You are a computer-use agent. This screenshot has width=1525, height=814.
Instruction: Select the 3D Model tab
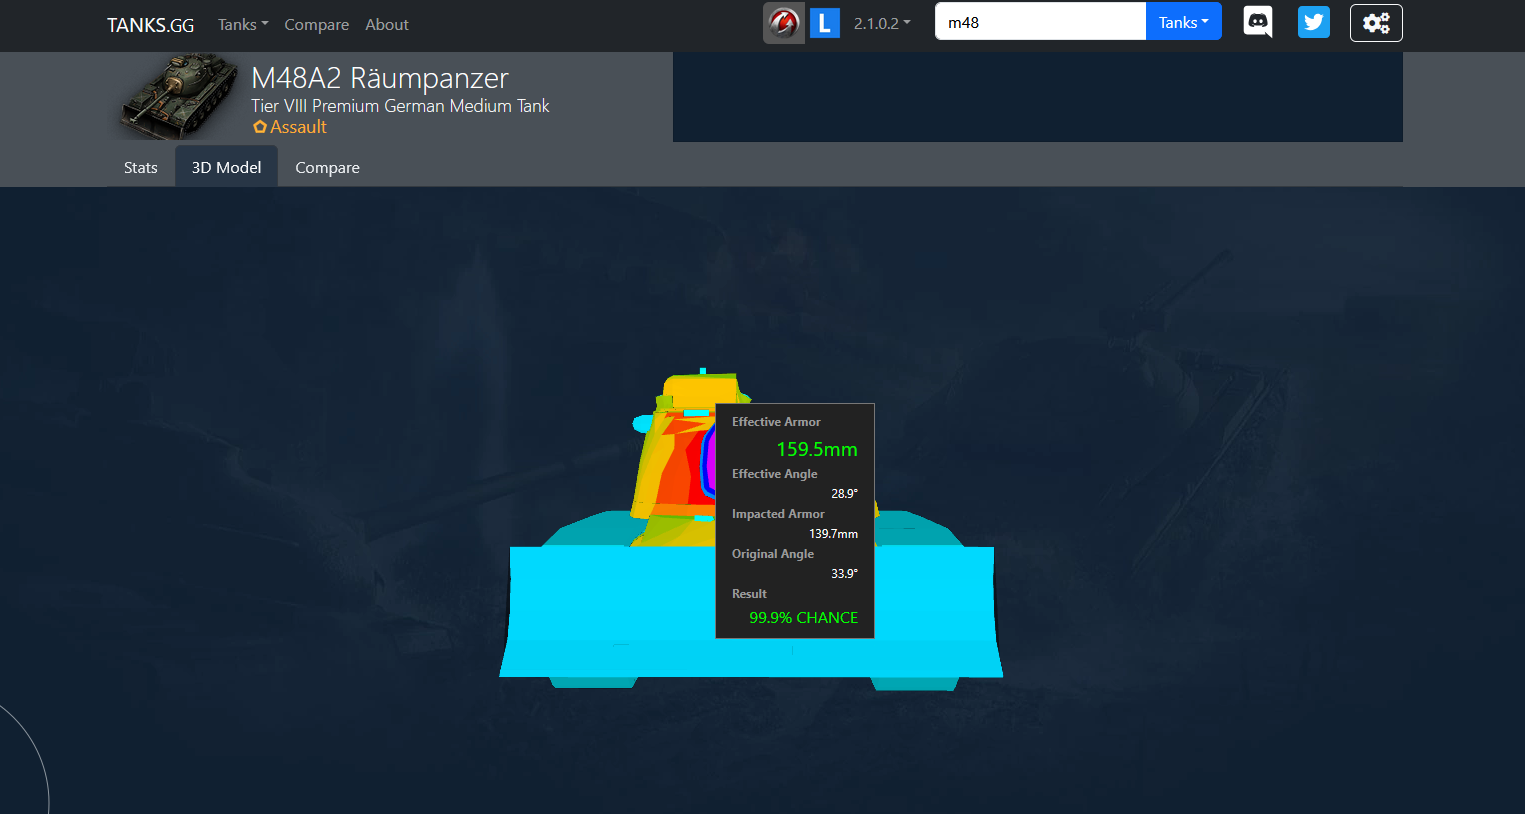click(227, 167)
